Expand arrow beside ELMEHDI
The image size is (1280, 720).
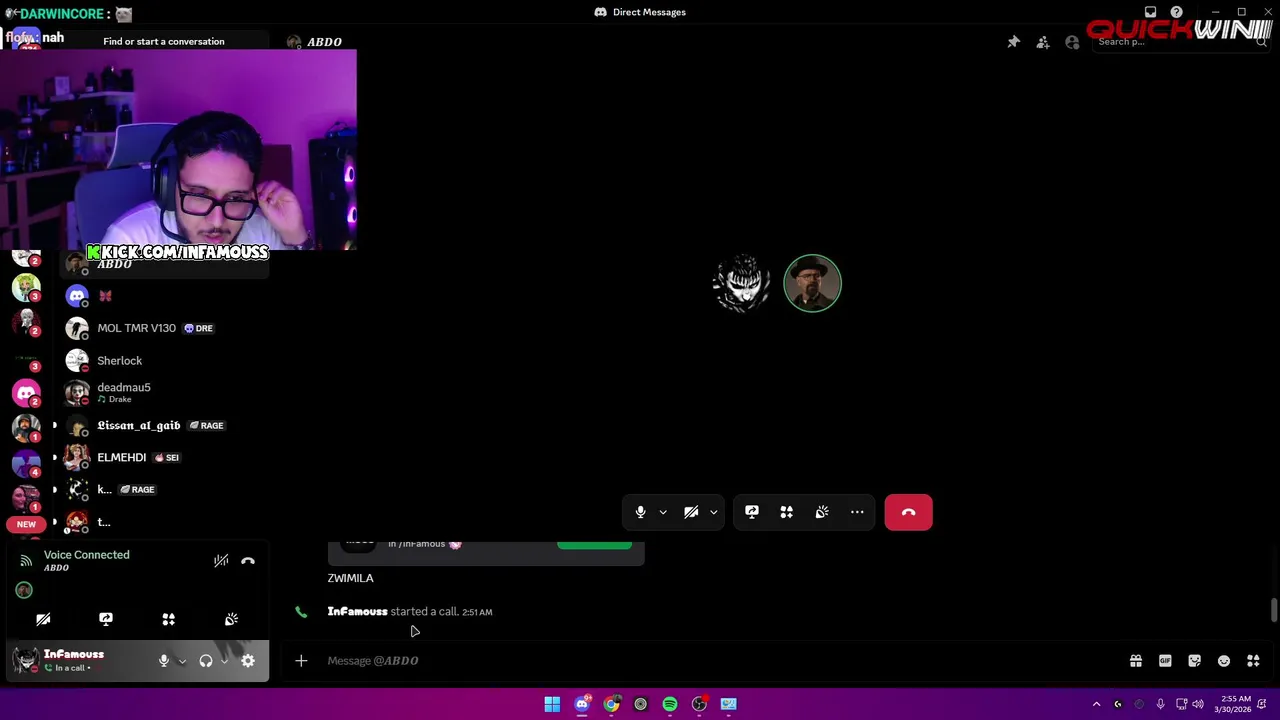(55, 457)
